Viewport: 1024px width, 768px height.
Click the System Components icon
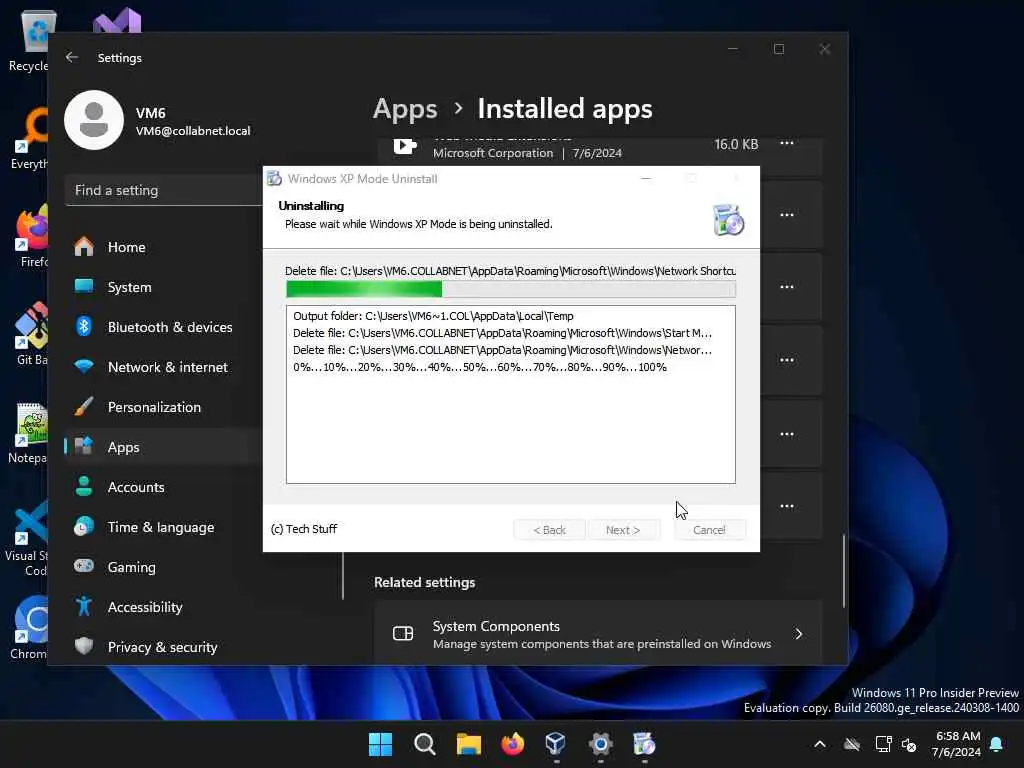click(x=403, y=633)
